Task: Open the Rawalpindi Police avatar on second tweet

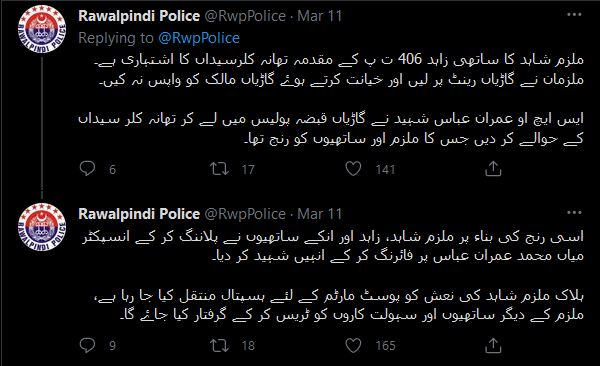Action: [42, 227]
